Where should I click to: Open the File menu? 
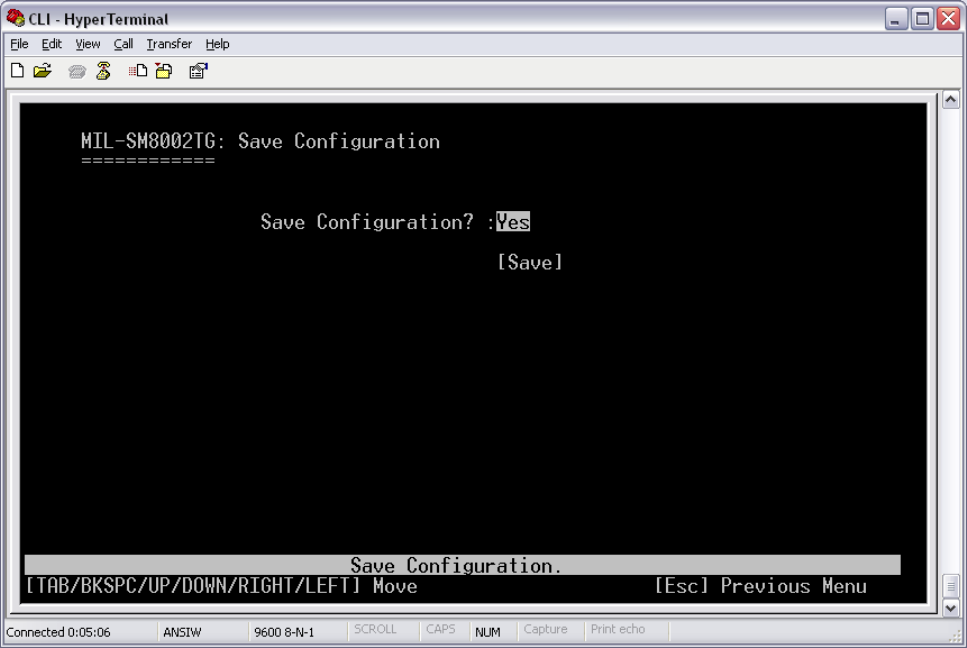(x=19, y=44)
